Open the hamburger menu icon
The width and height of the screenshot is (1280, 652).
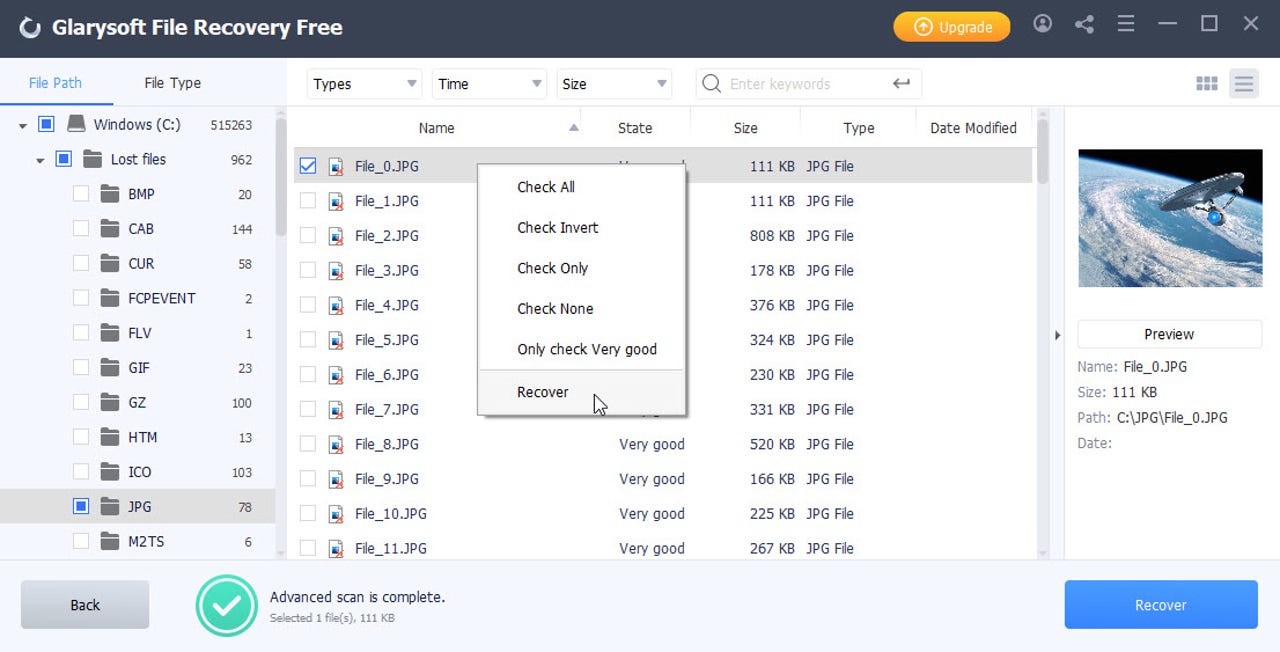pyautogui.click(x=1126, y=24)
